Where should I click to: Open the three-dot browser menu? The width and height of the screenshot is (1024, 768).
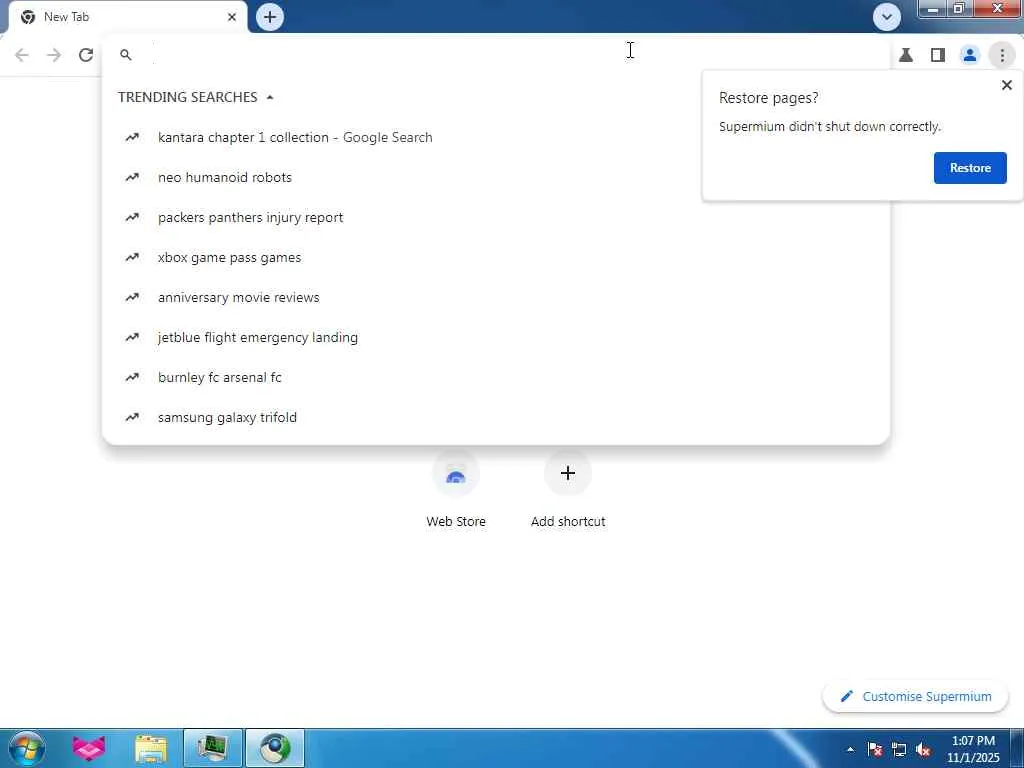pyautogui.click(x=1002, y=55)
